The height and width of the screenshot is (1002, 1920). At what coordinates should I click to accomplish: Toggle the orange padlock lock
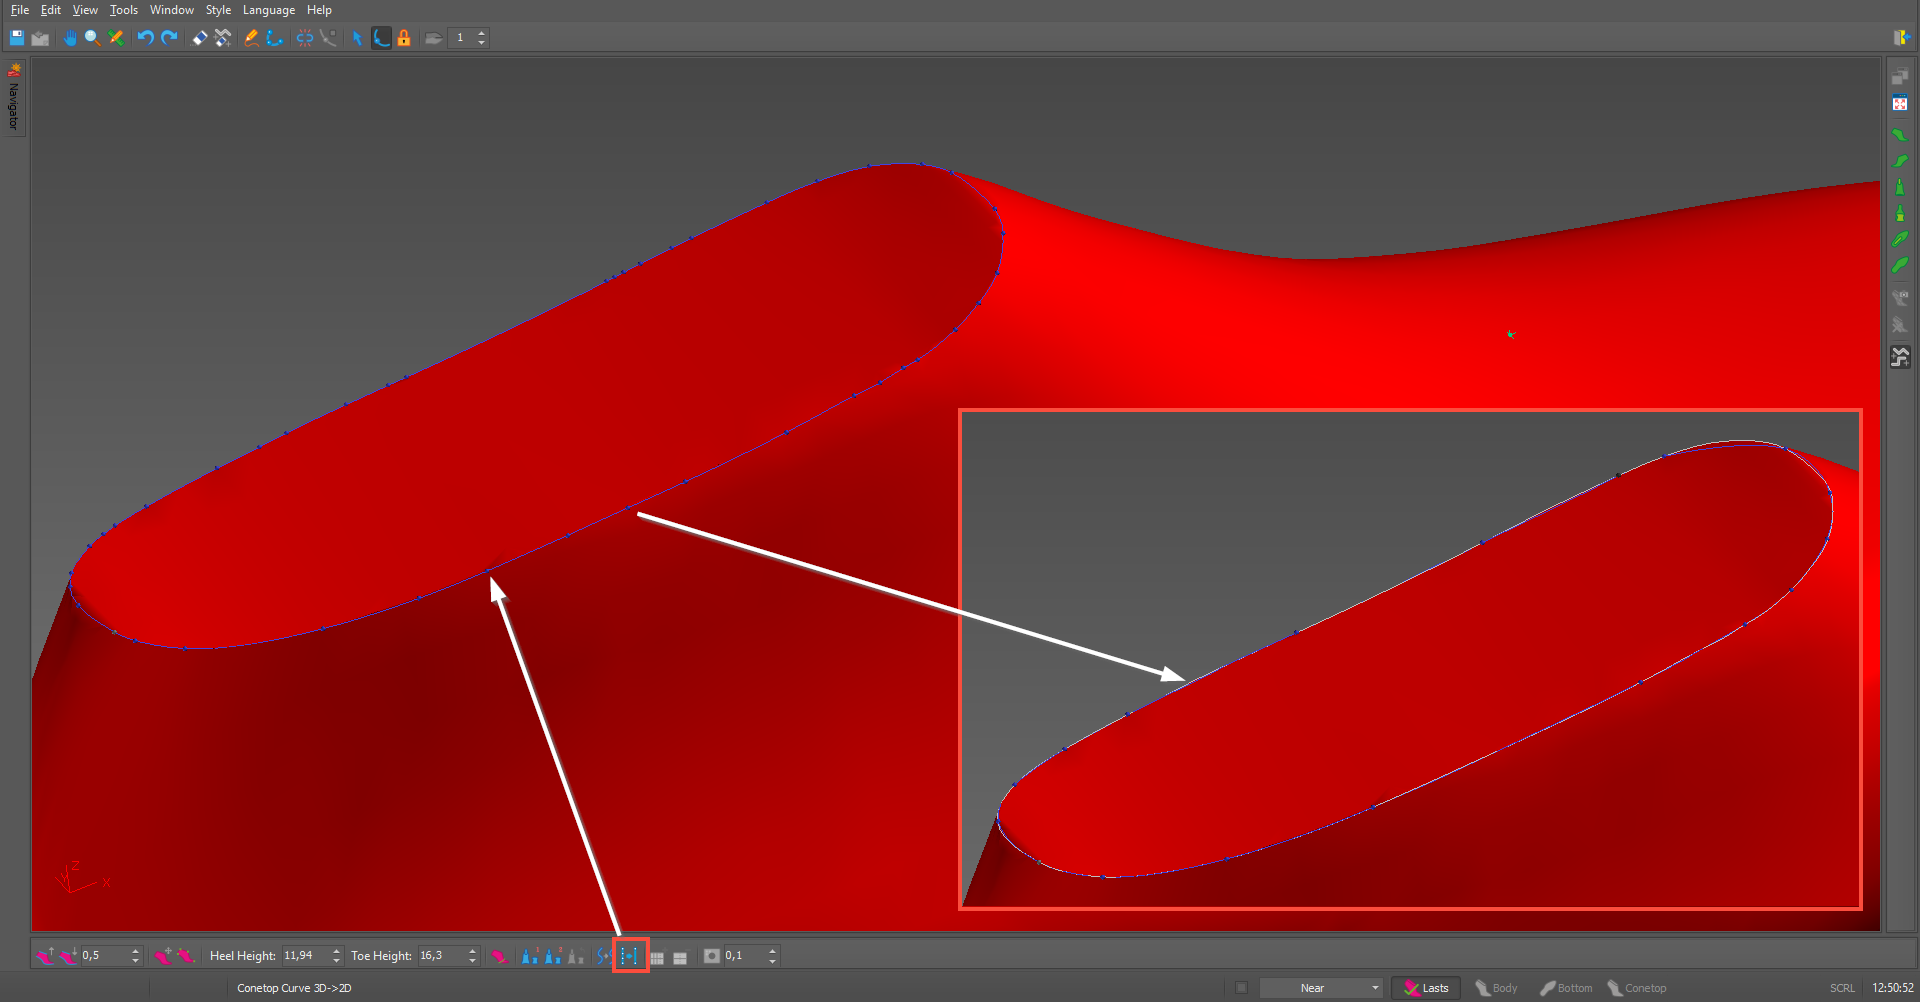pyautogui.click(x=404, y=38)
